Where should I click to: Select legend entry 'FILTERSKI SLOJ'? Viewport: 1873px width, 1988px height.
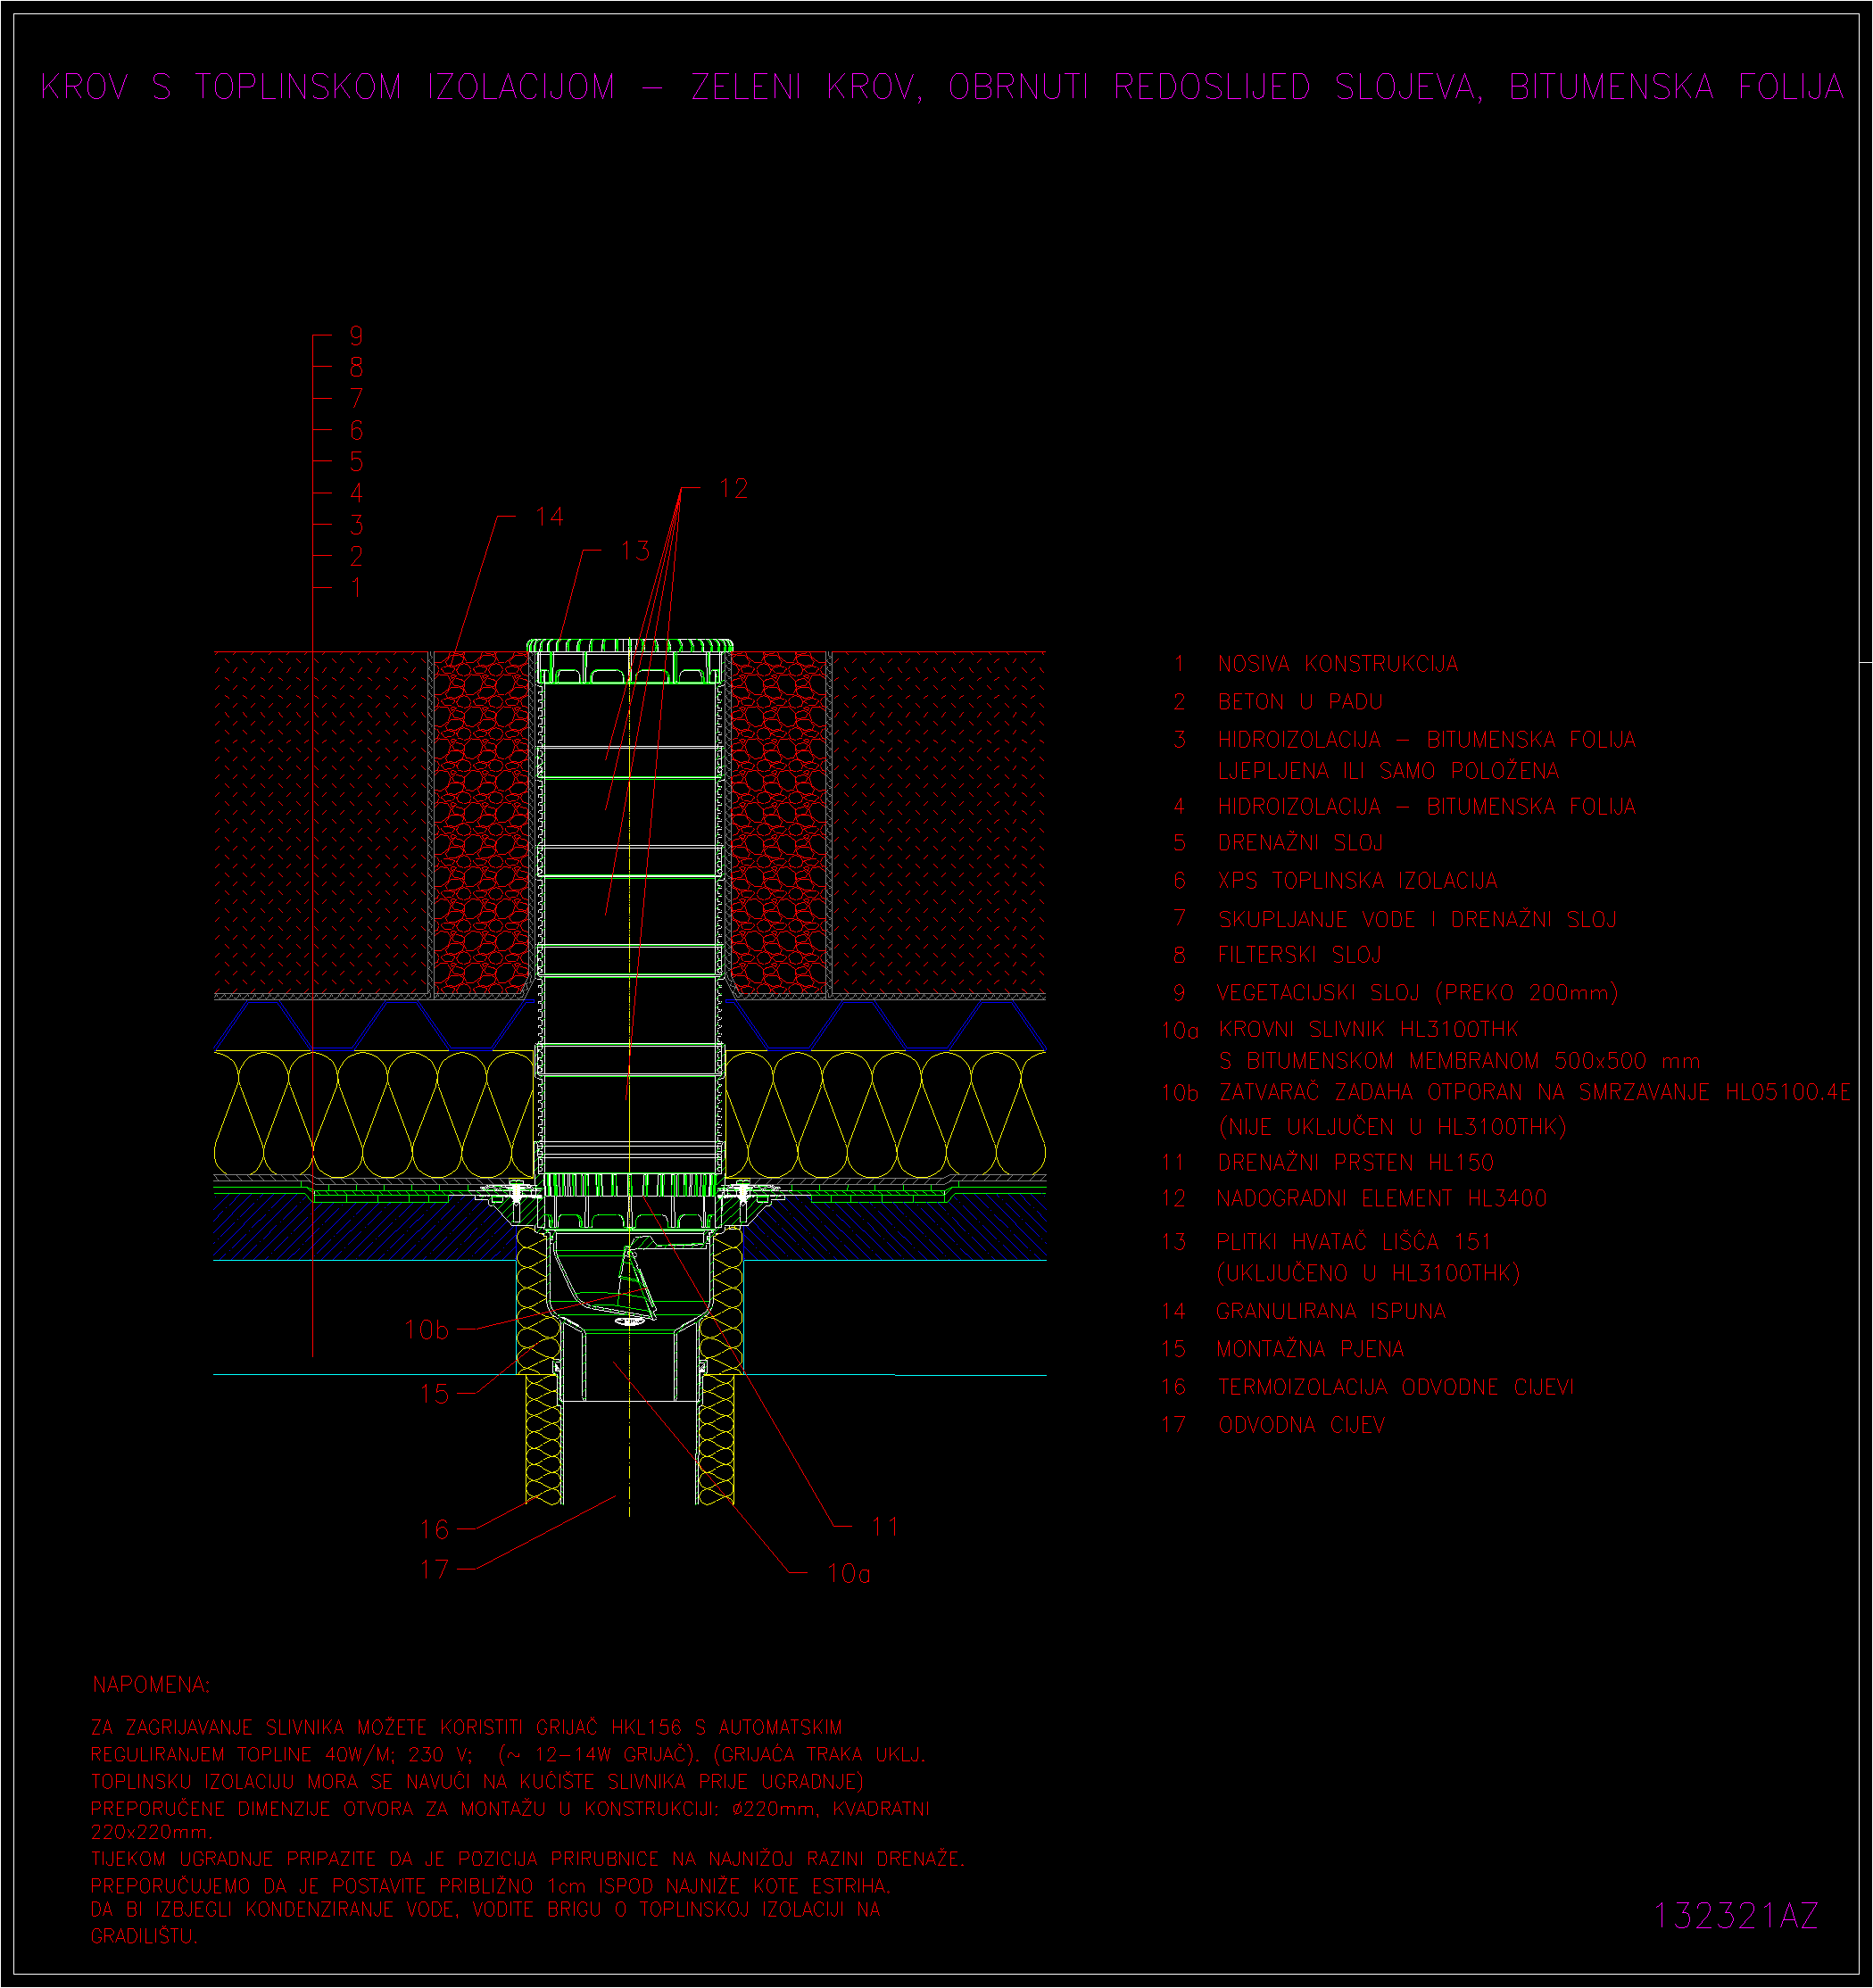[1299, 955]
